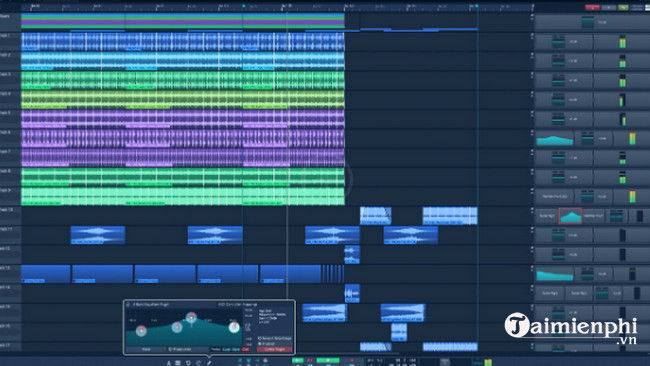Screen dimensions: 650x366
Task: Click the second teal icon in bottom bar
Action: (249, 360)
